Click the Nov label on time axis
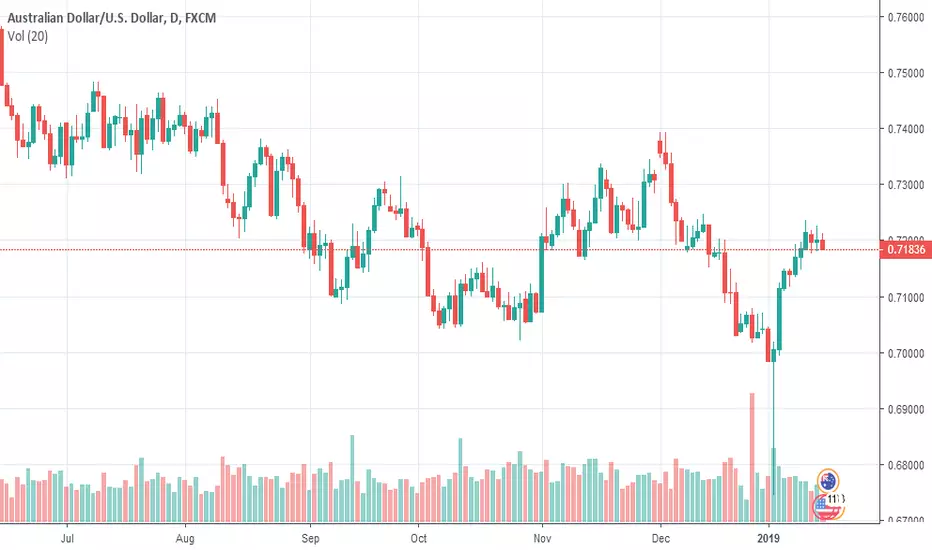This screenshot has width=932, height=550. 542,538
